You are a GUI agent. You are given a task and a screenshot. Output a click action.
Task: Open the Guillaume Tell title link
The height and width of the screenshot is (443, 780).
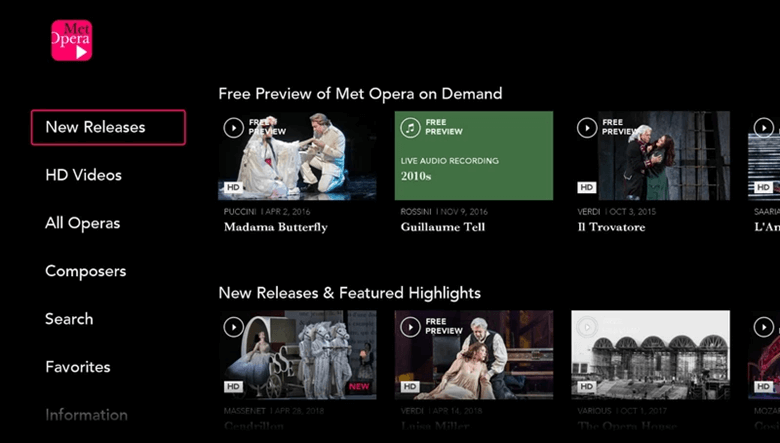pos(443,227)
